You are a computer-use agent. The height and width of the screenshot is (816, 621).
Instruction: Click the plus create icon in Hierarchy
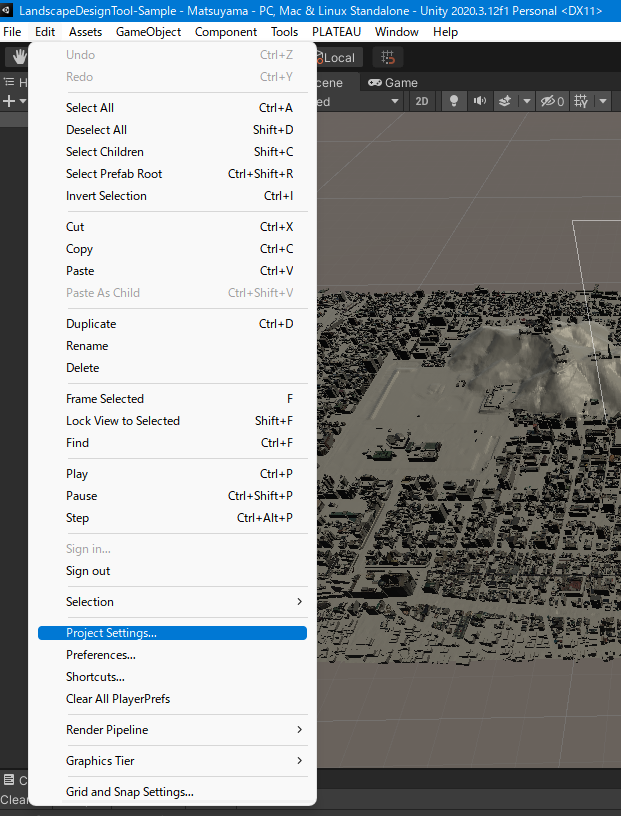click(x=9, y=101)
